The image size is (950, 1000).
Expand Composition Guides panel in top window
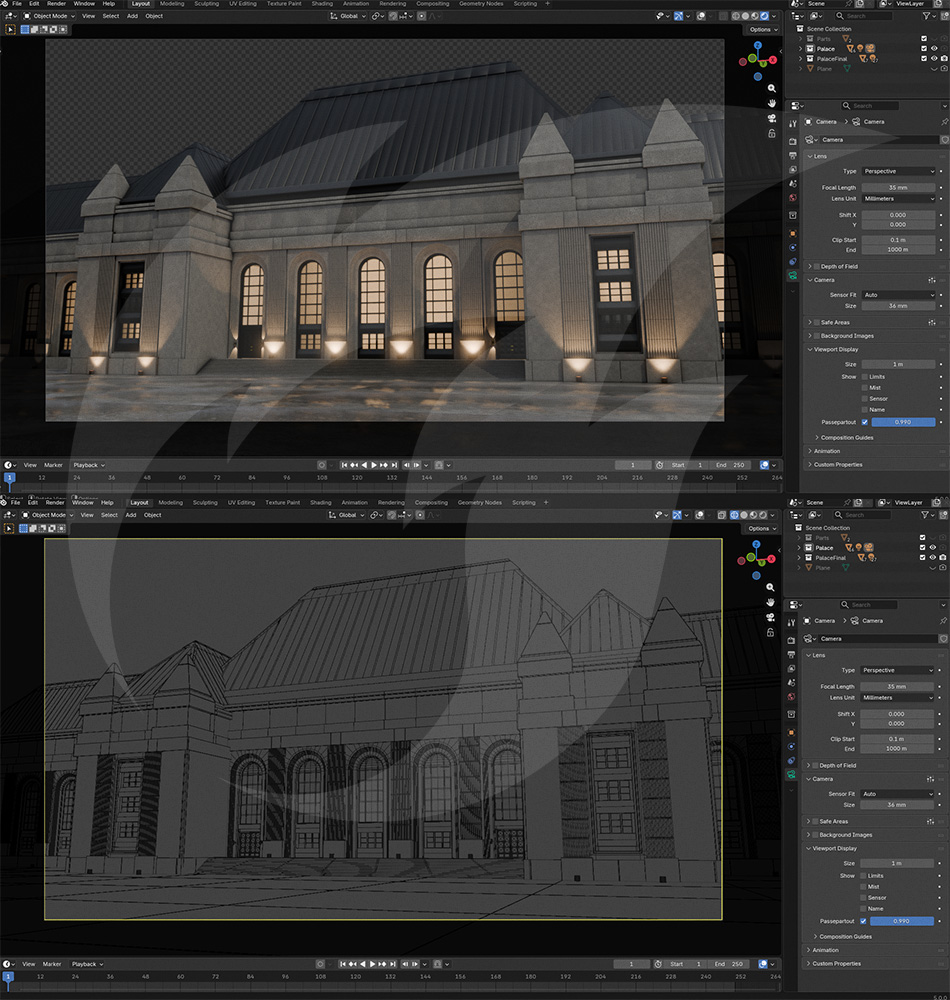[x=847, y=438]
